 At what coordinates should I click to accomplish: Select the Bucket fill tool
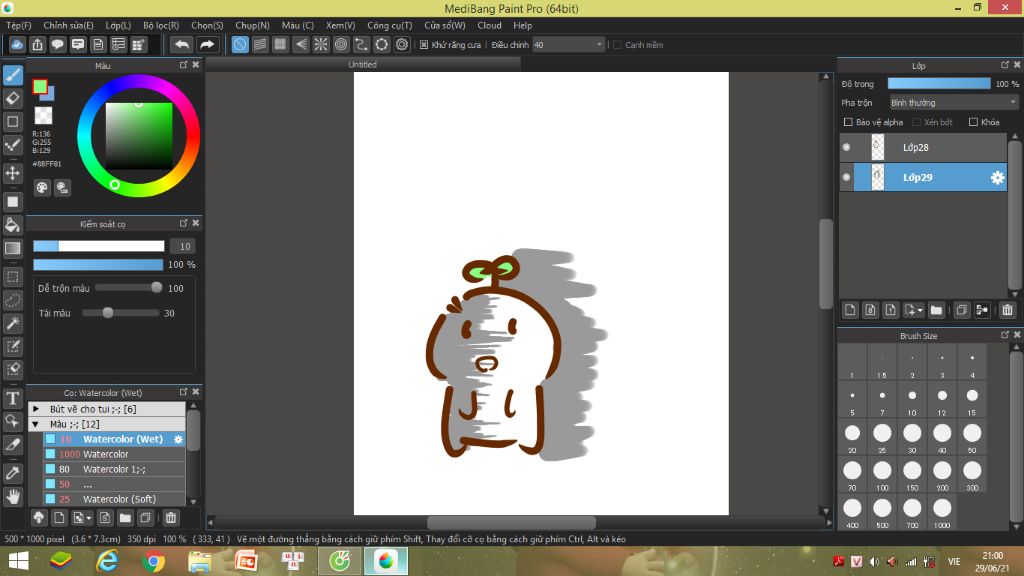(13, 225)
